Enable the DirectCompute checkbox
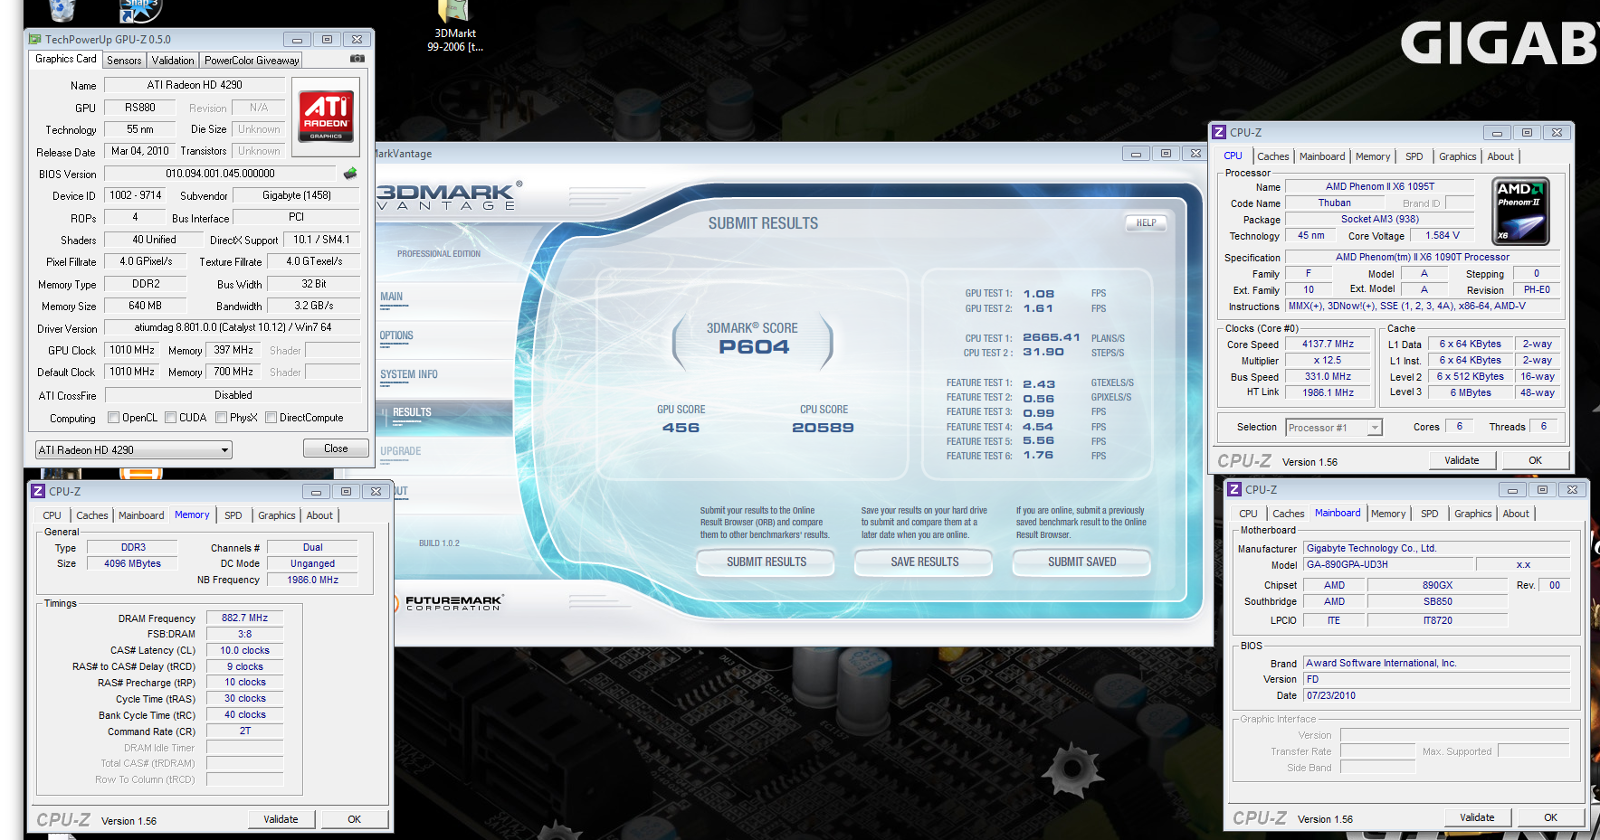The height and width of the screenshot is (840, 1600). click(x=271, y=418)
